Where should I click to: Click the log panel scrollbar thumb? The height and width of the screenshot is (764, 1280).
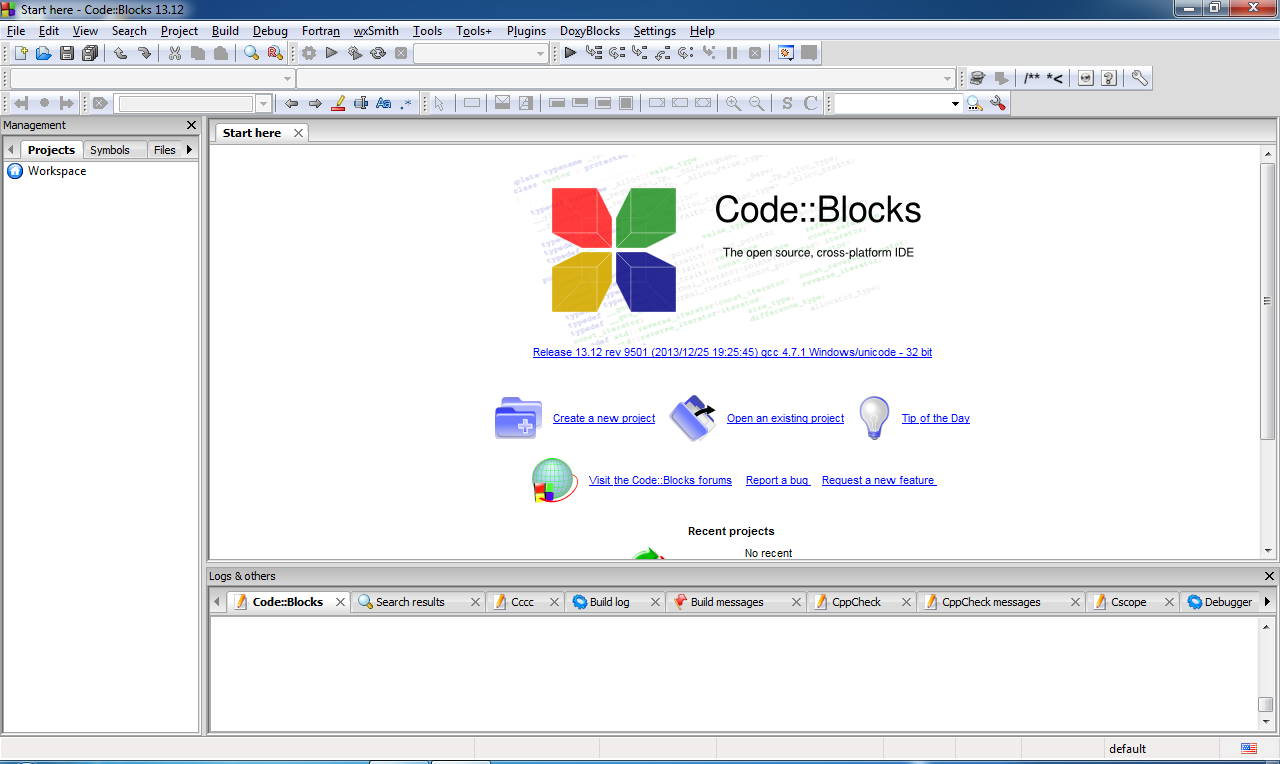click(1266, 704)
